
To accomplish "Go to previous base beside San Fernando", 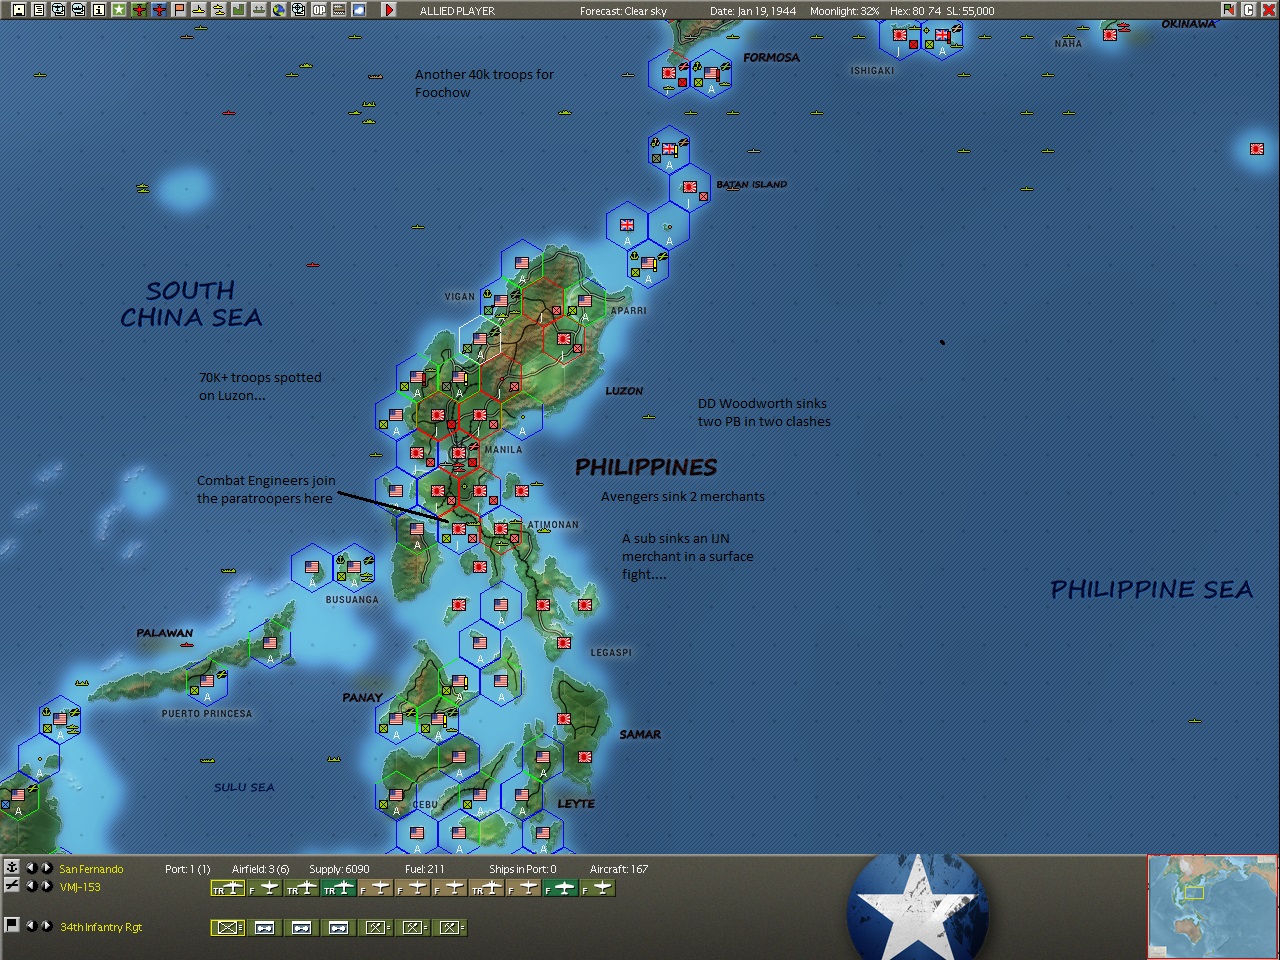I will 31,868.
